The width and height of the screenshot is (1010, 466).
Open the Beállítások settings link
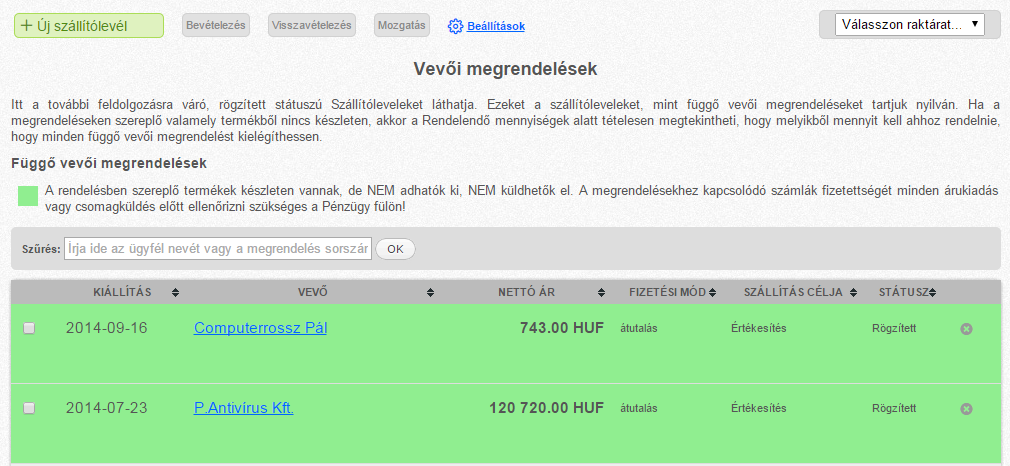(496, 26)
